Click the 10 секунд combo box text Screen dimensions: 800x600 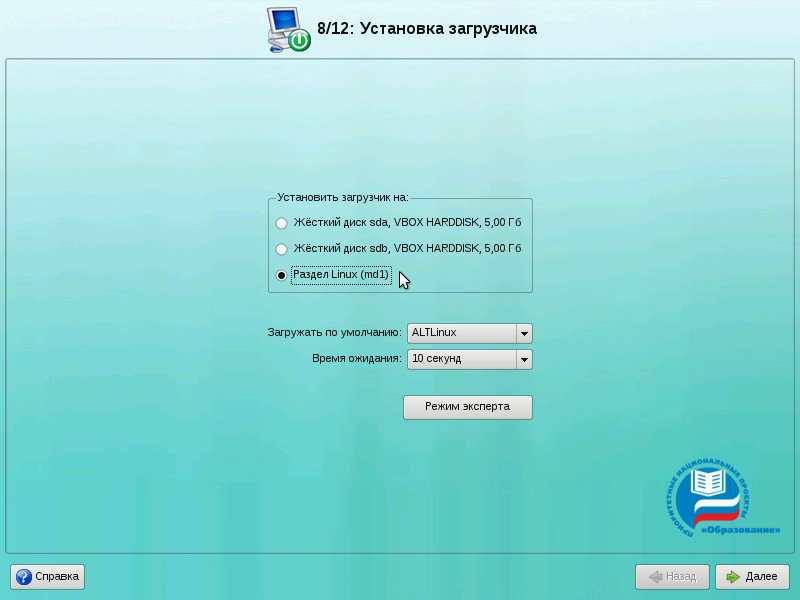click(437, 360)
